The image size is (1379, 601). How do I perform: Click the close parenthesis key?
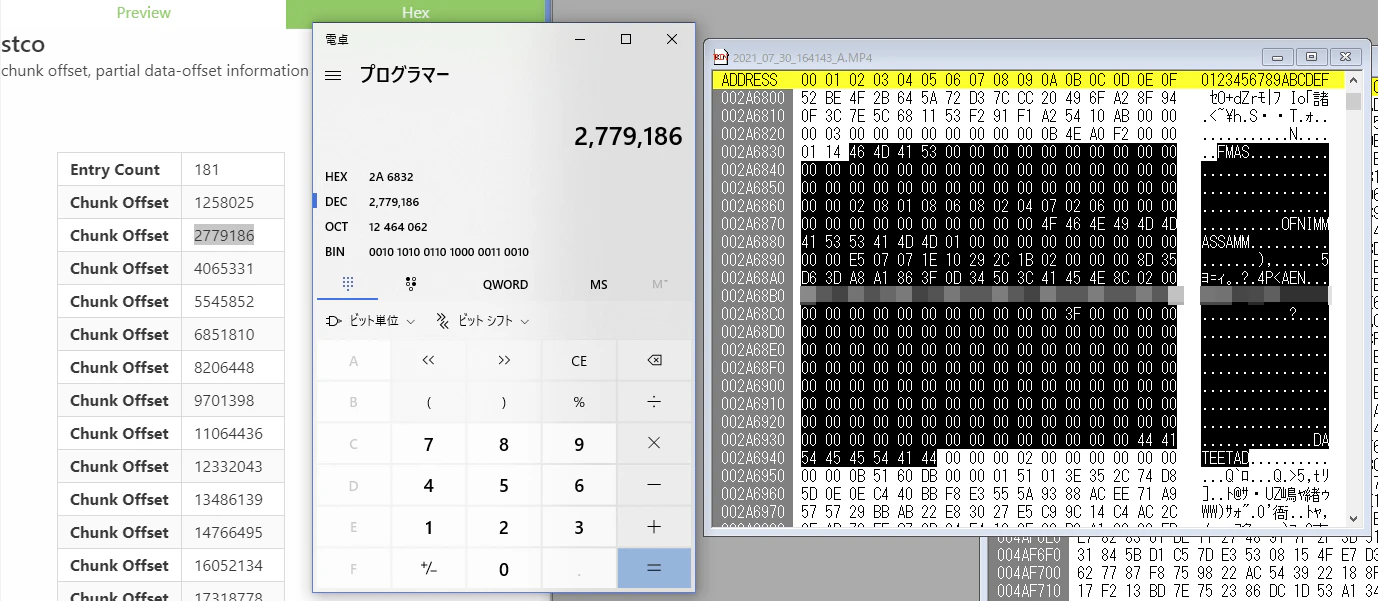(x=504, y=402)
